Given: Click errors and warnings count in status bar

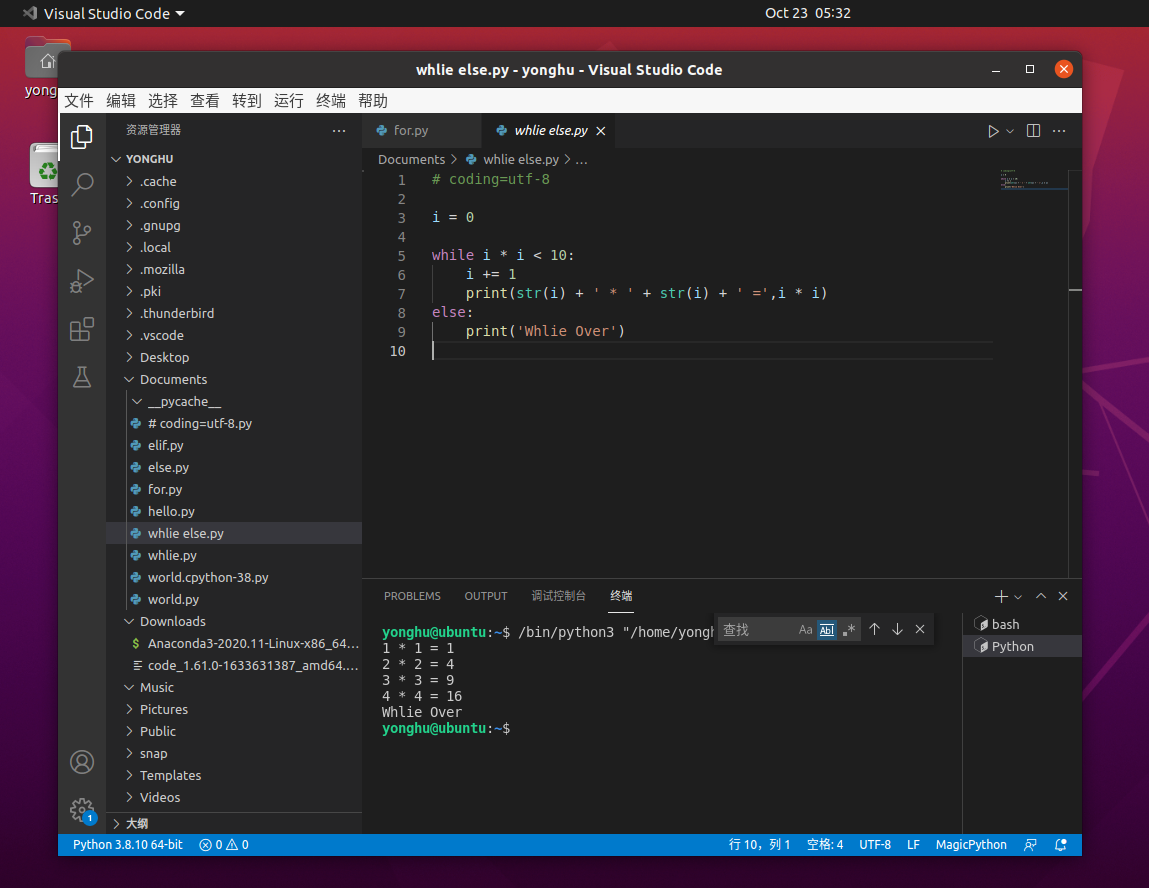Looking at the screenshot, I should click(x=223, y=845).
